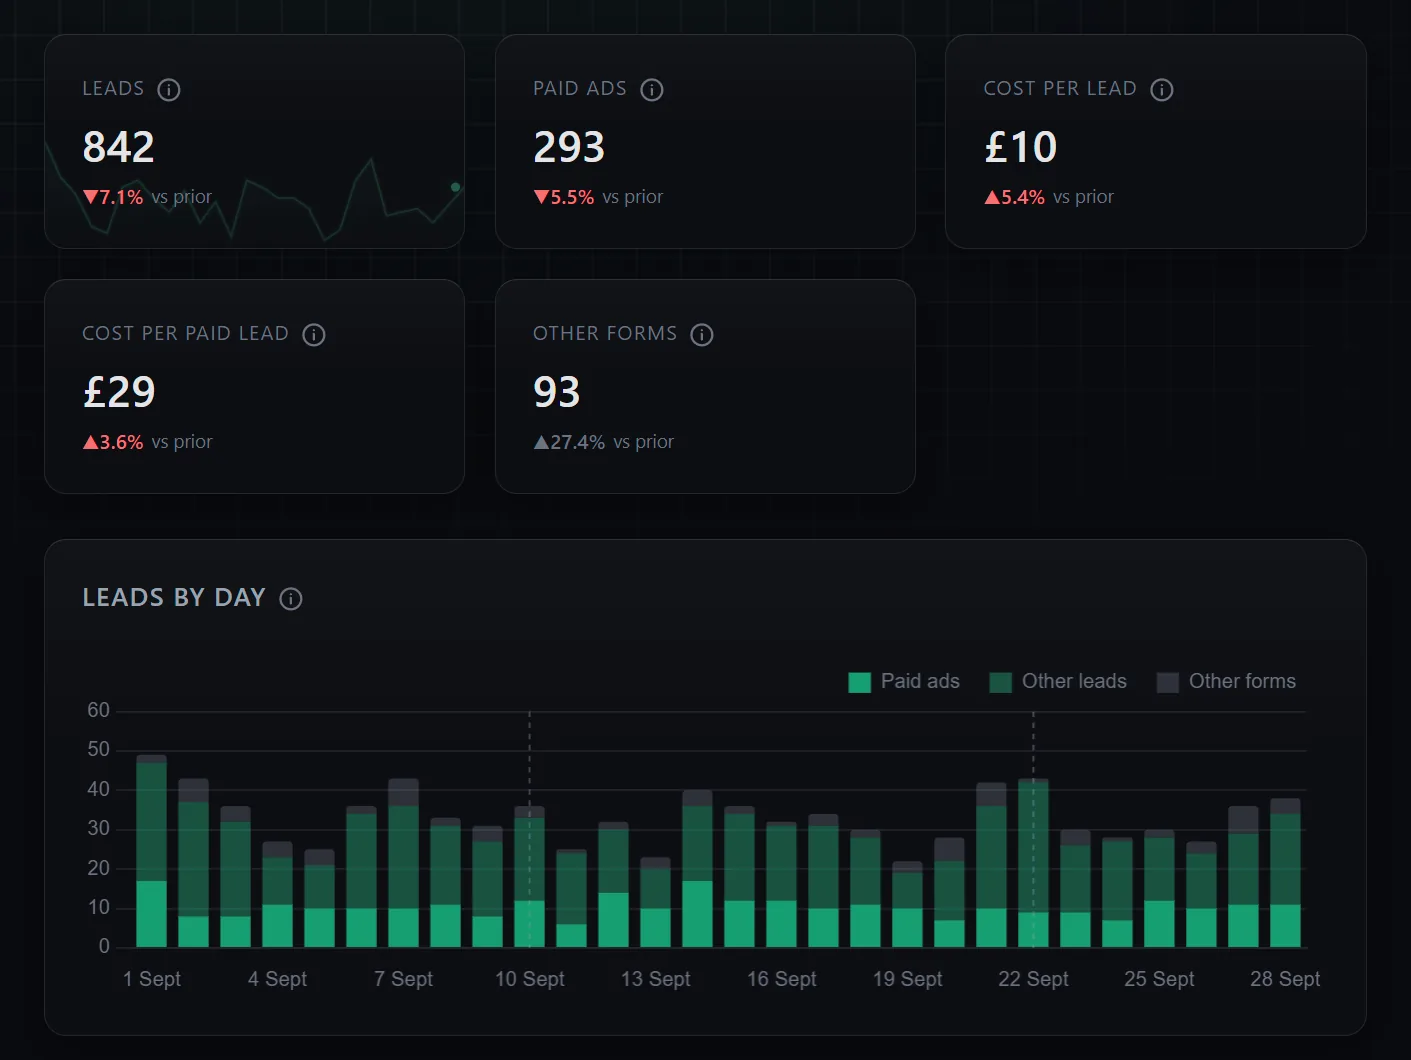Click the OTHER FORMS card title
This screenshot has height=1060, width=1411.
605,334
